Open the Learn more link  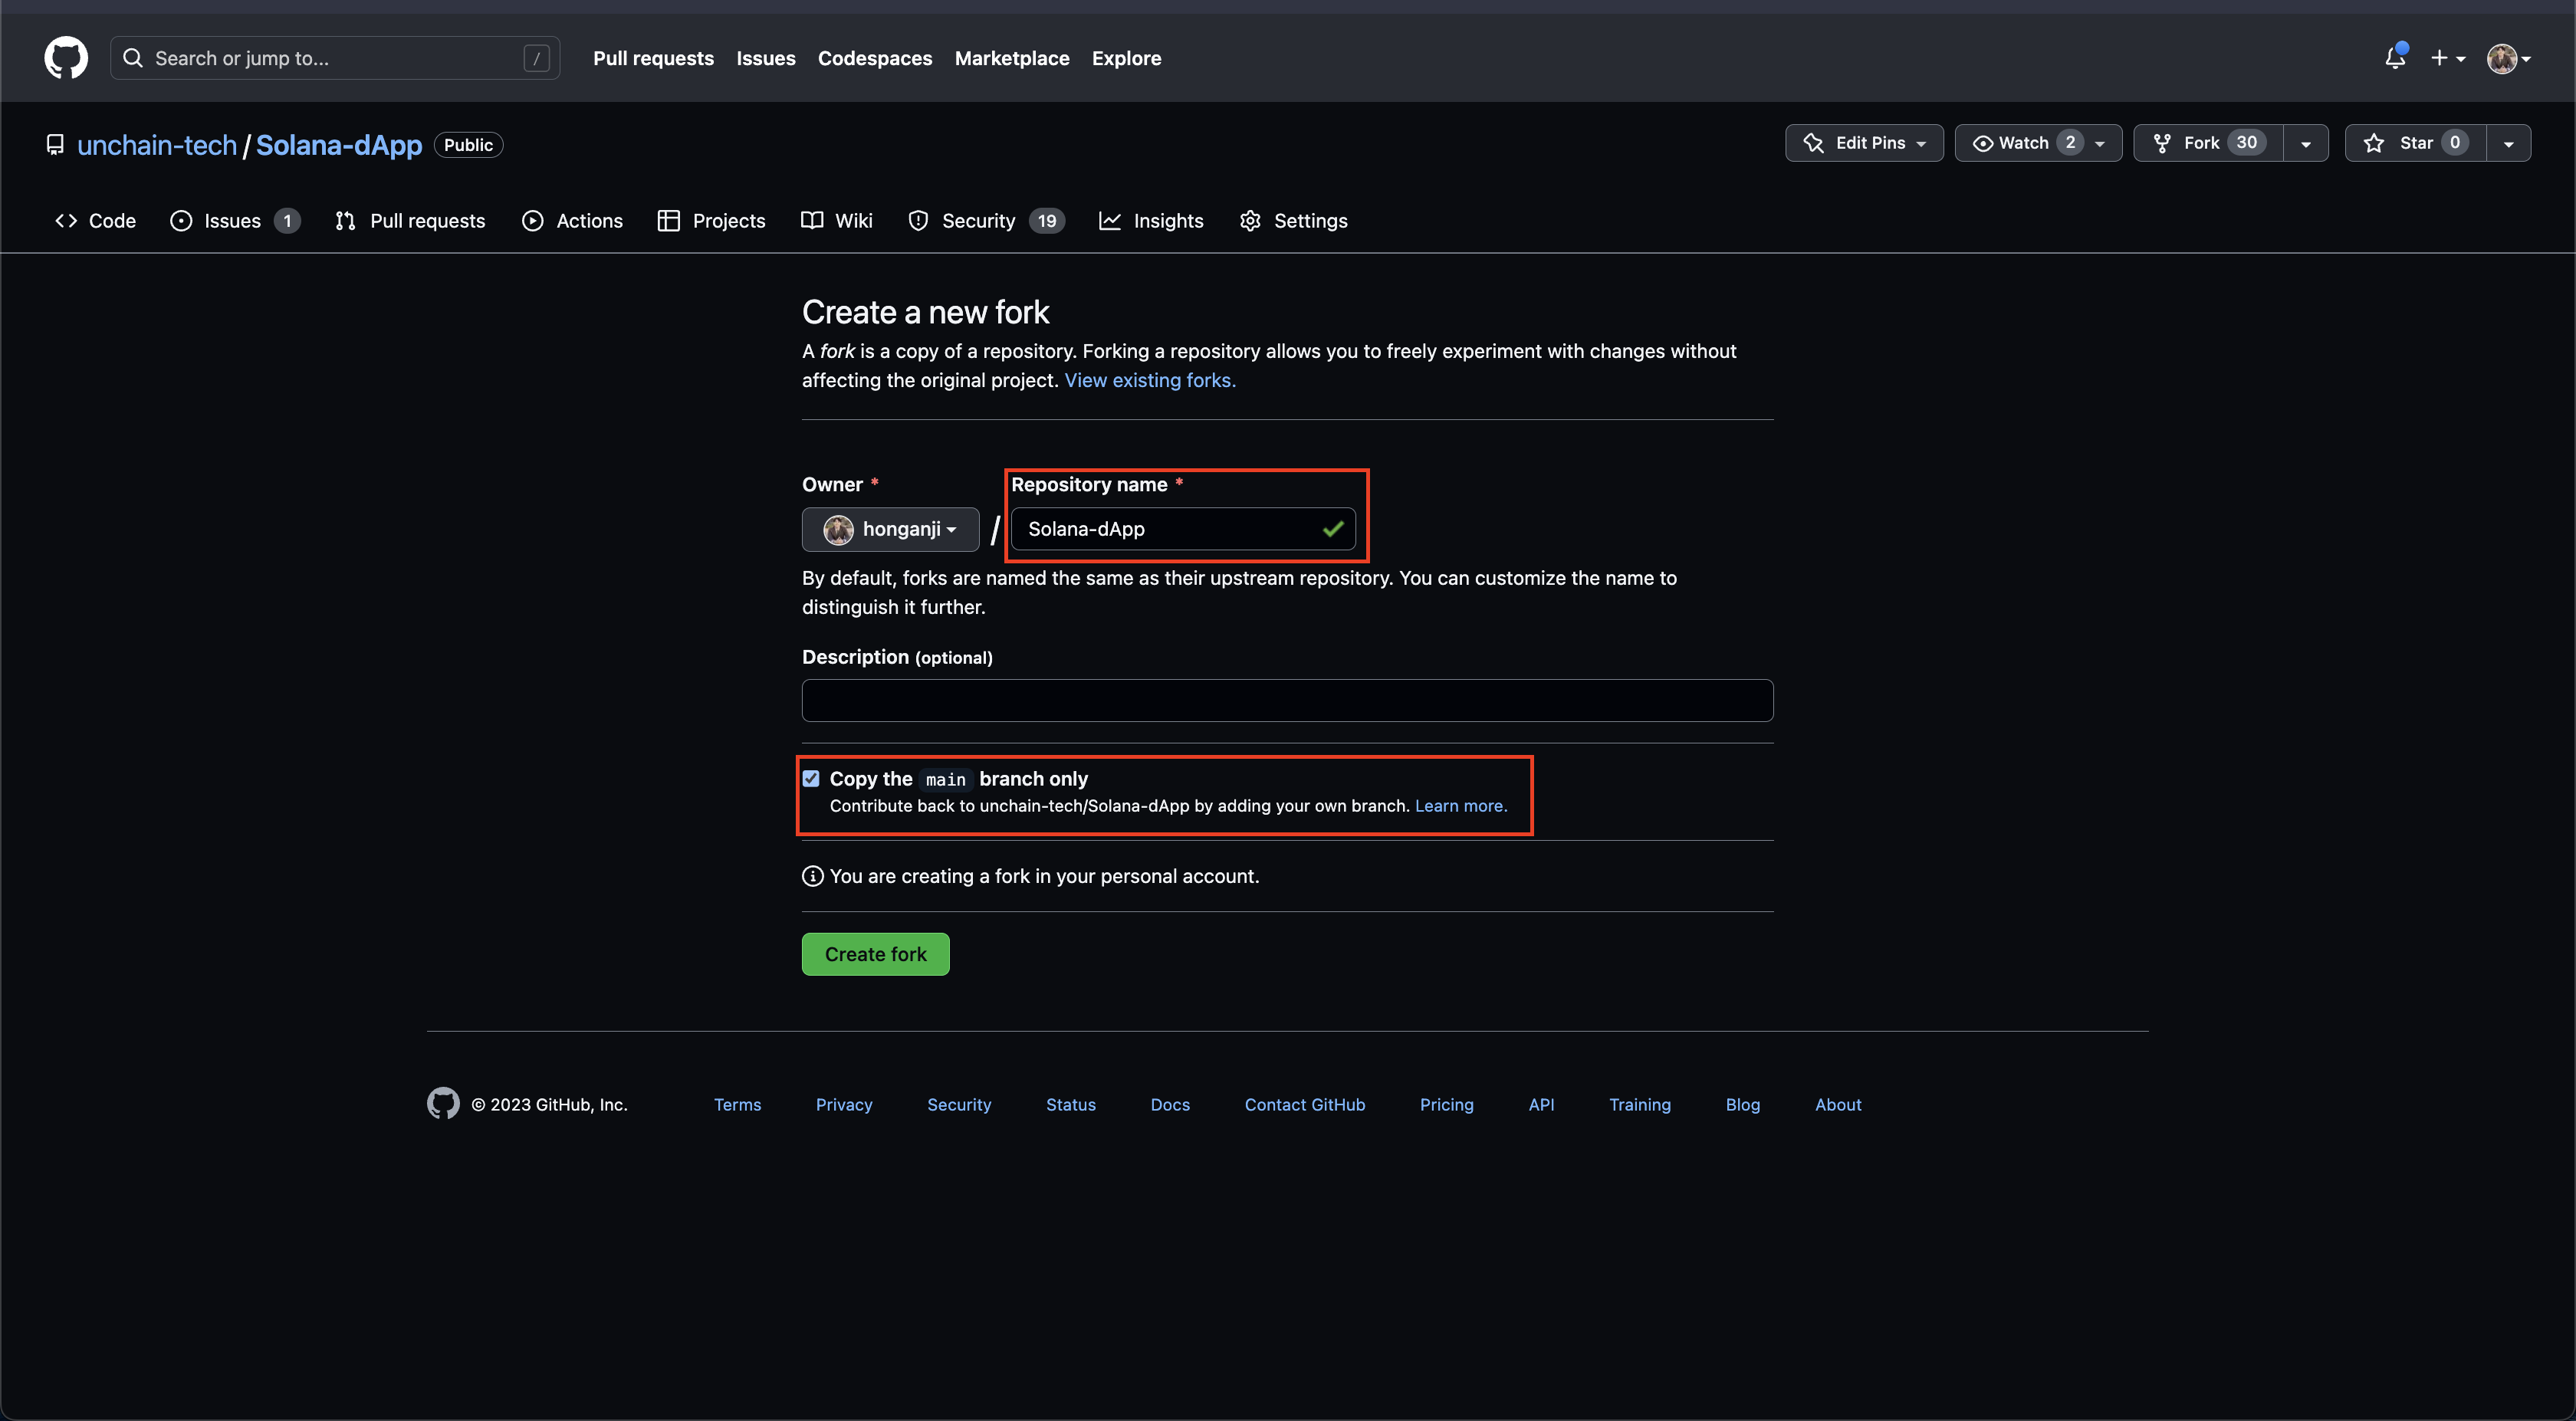point(1461,806)
